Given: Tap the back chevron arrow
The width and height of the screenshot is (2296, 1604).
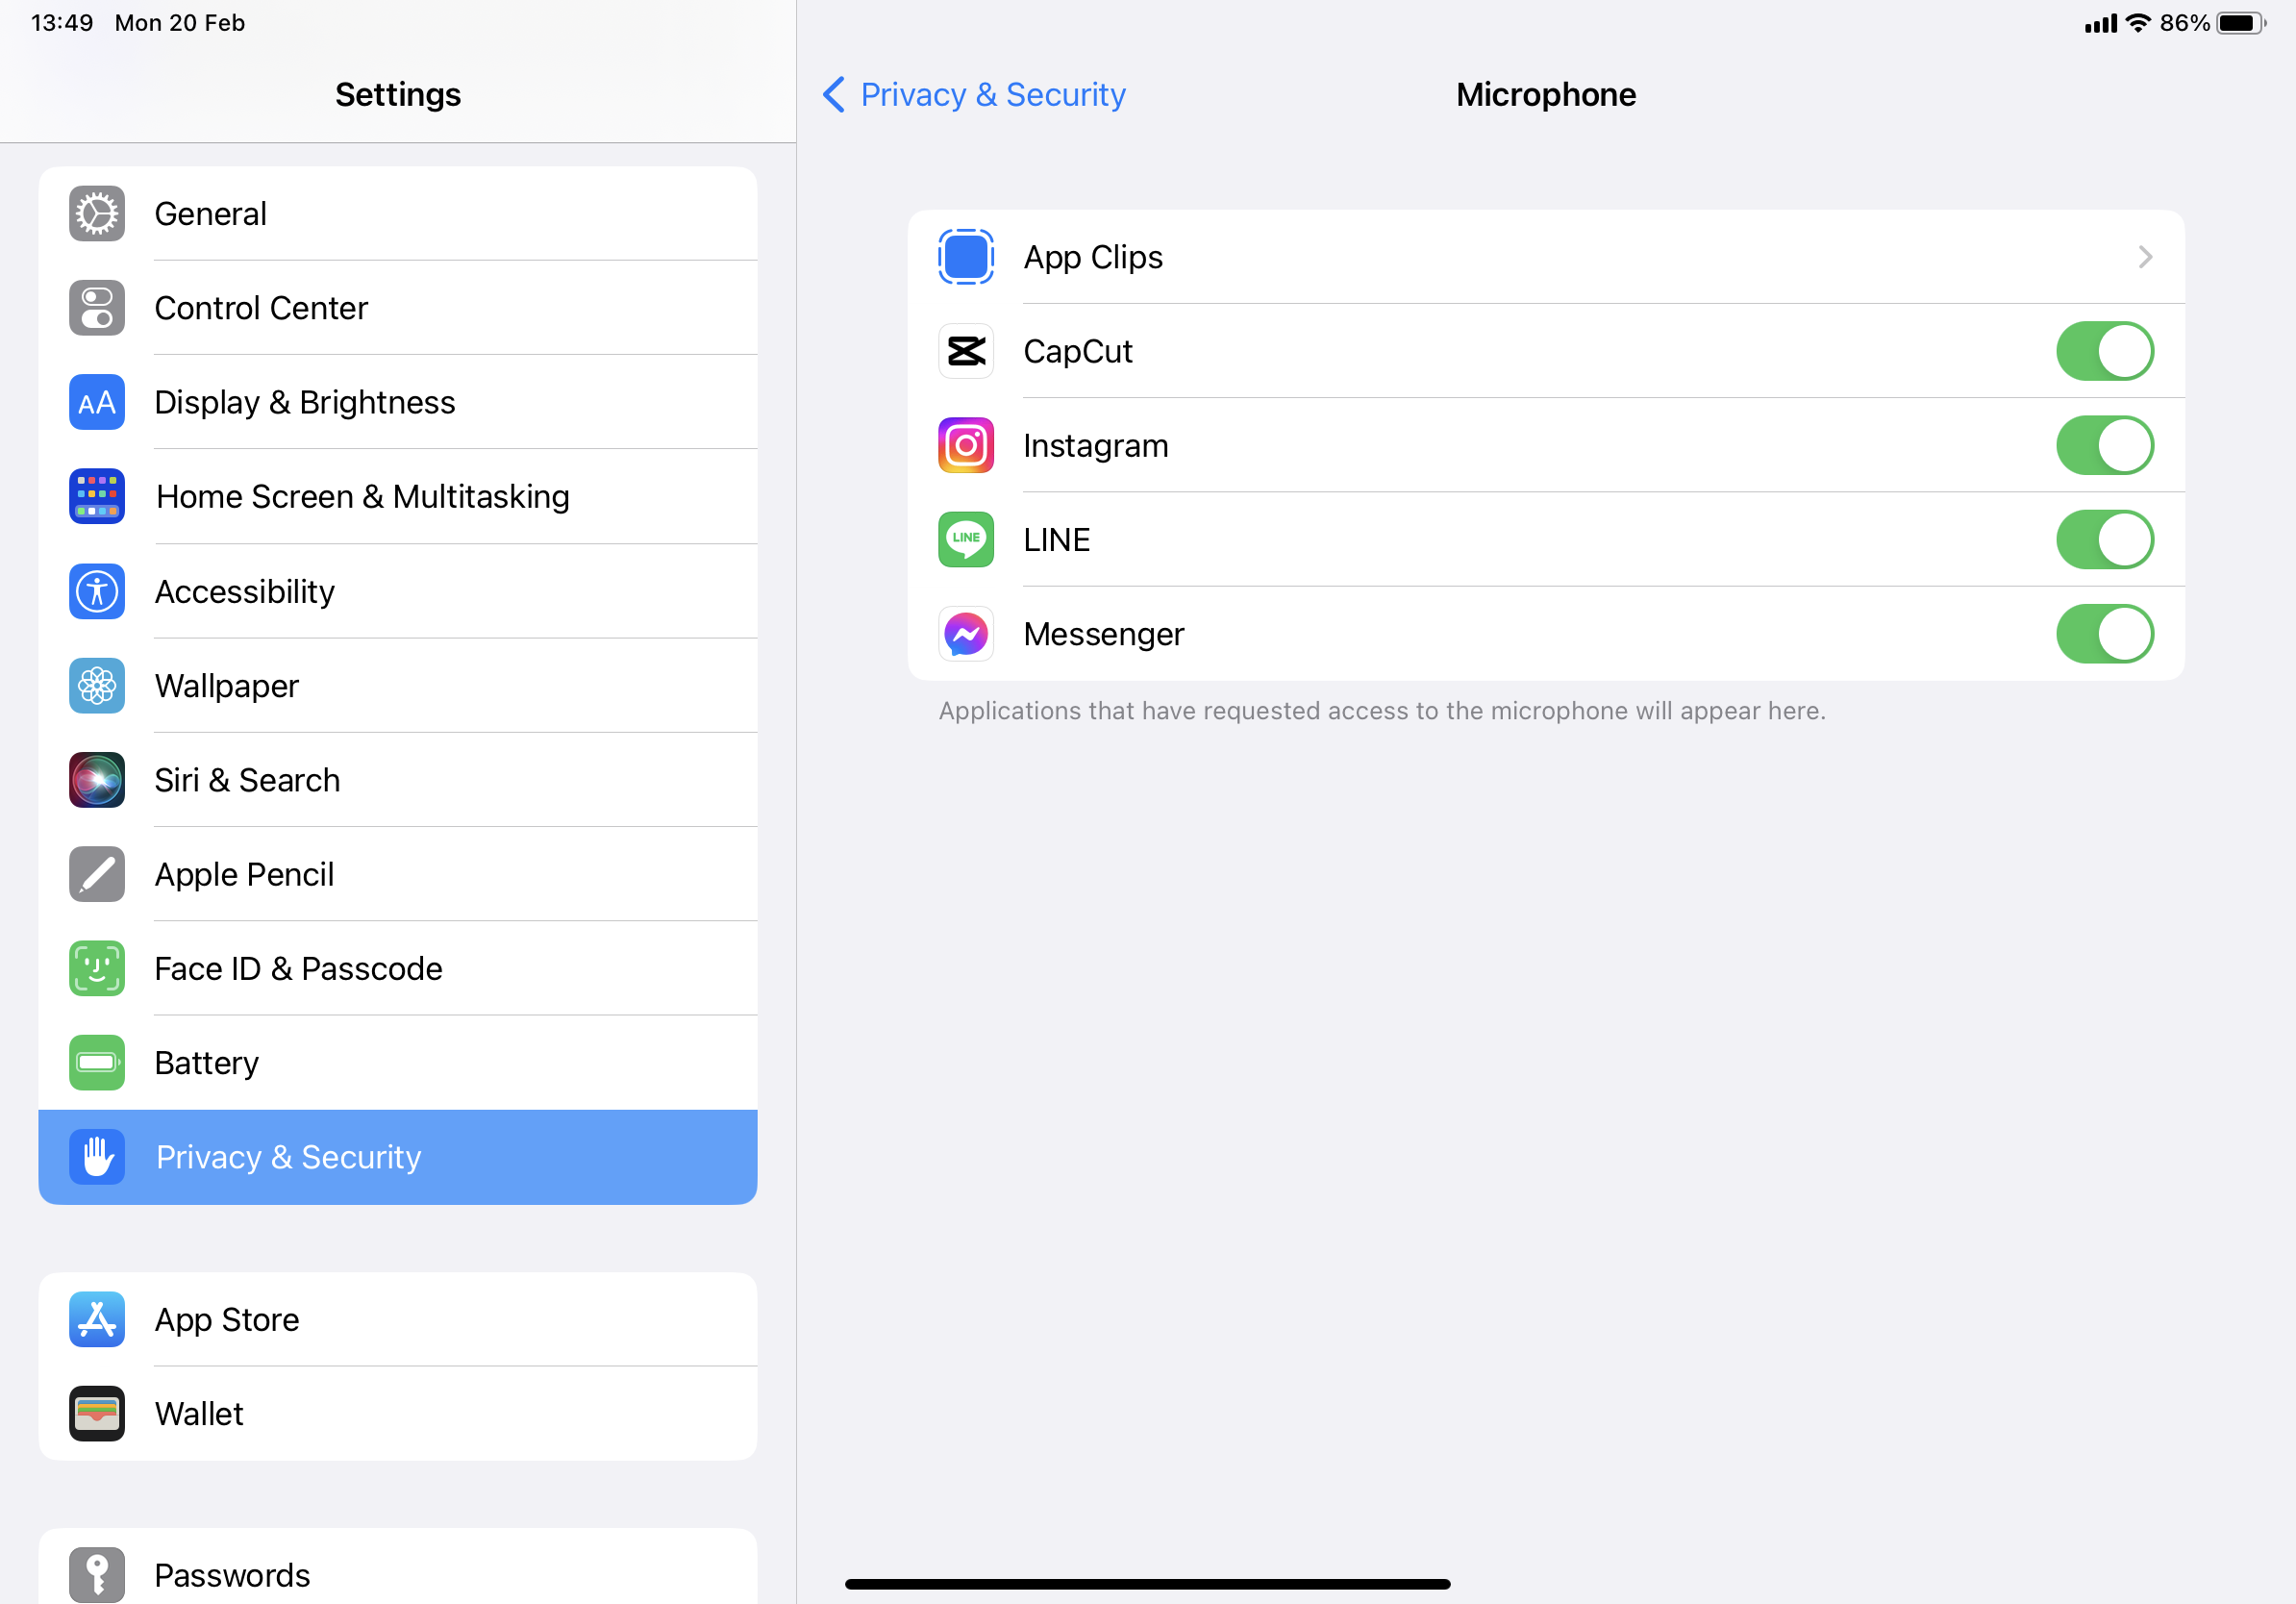Looking at the screenshot, I should [x=834, y=95].
